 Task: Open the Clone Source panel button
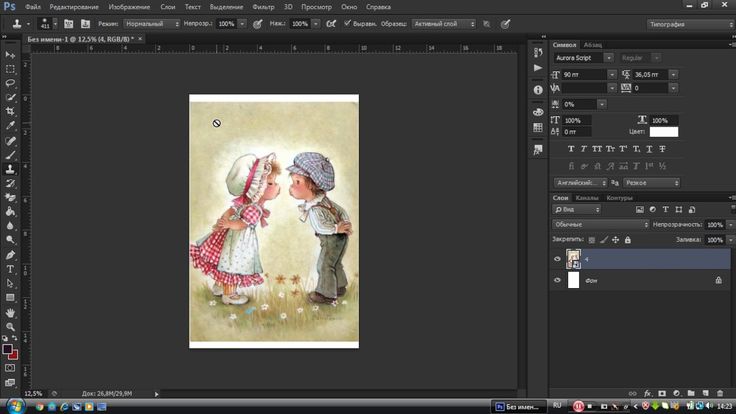(x=85, y=24)
